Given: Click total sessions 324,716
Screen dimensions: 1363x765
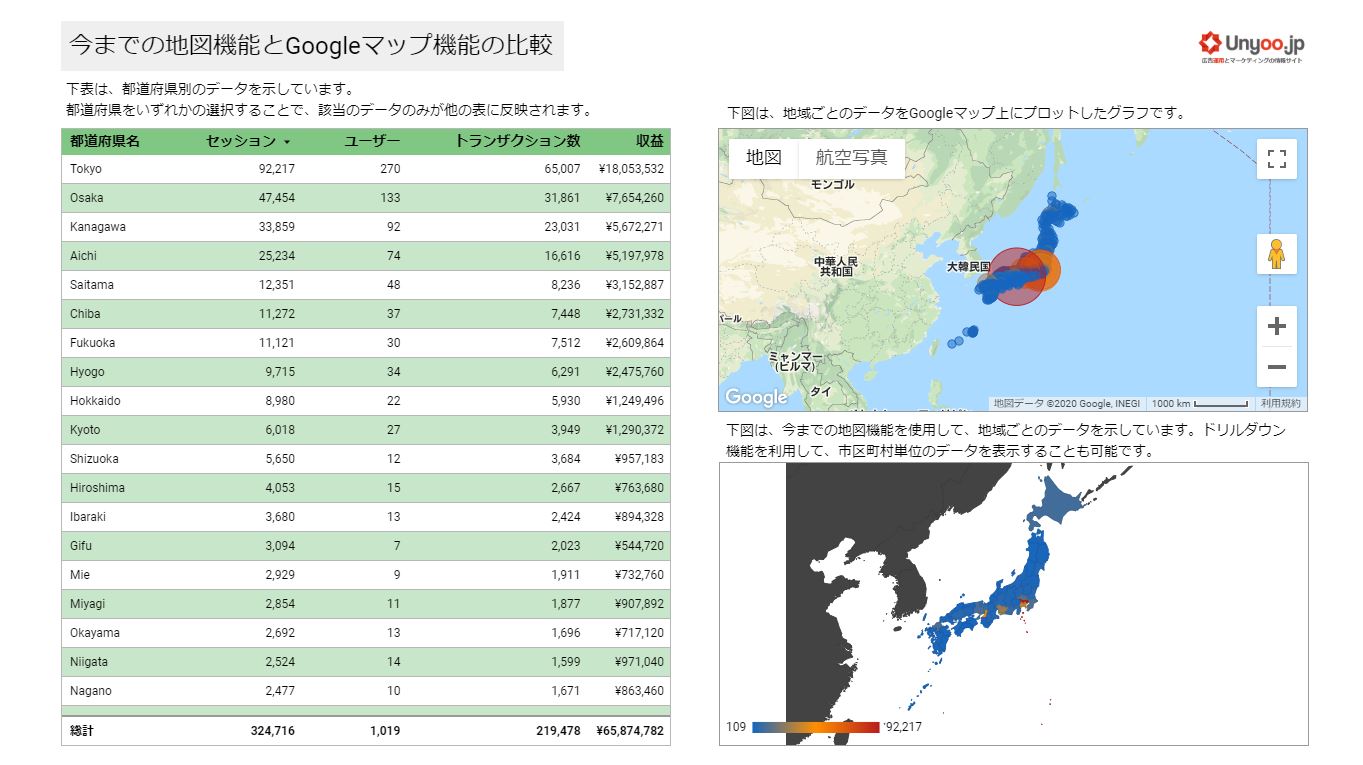Looking at the screenshot, I should [x=273, y=731].
